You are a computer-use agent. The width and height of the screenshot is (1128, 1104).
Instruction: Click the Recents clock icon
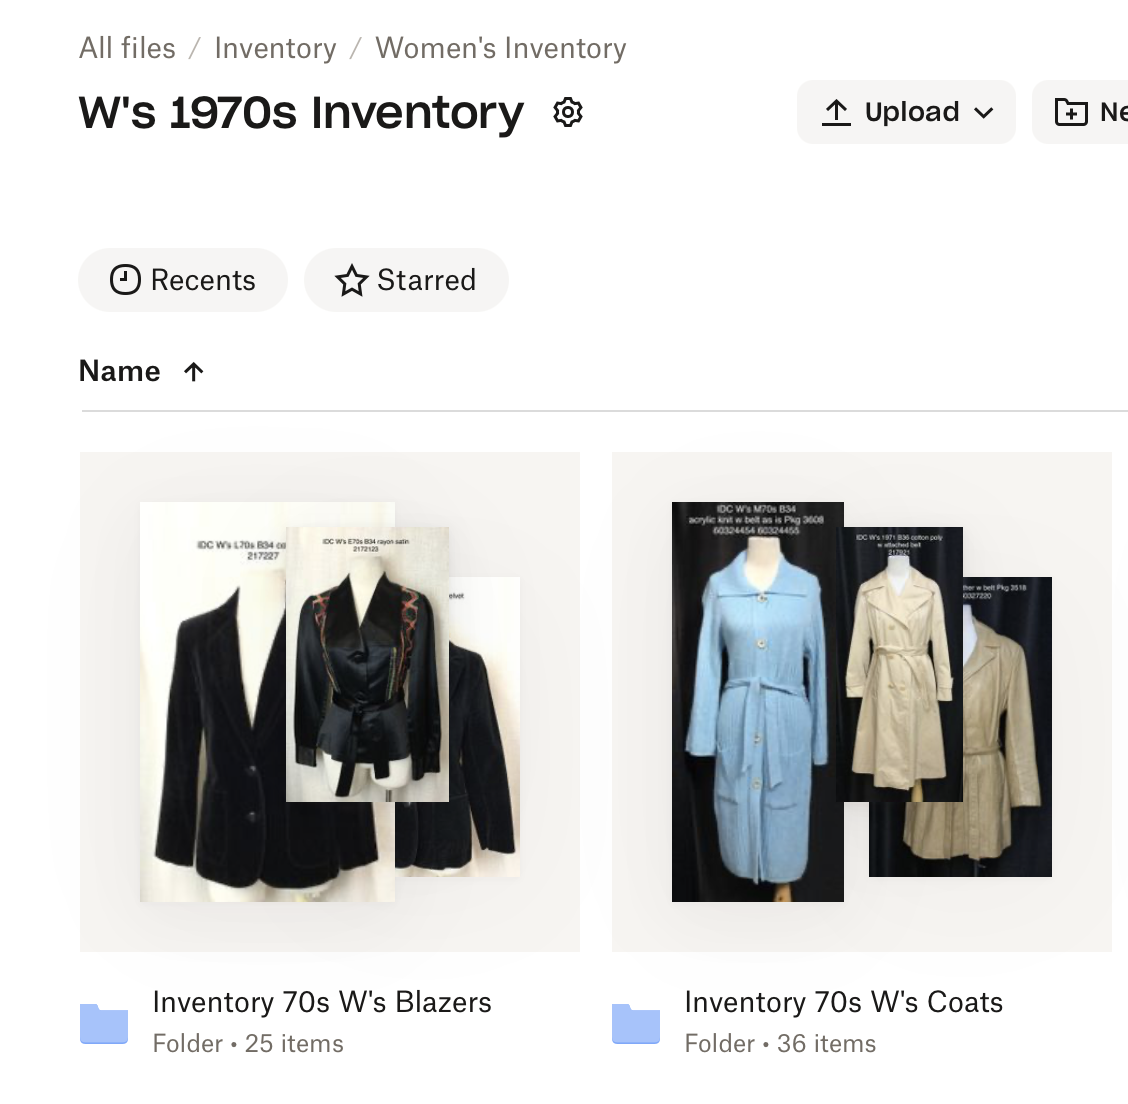click(125, 280)
